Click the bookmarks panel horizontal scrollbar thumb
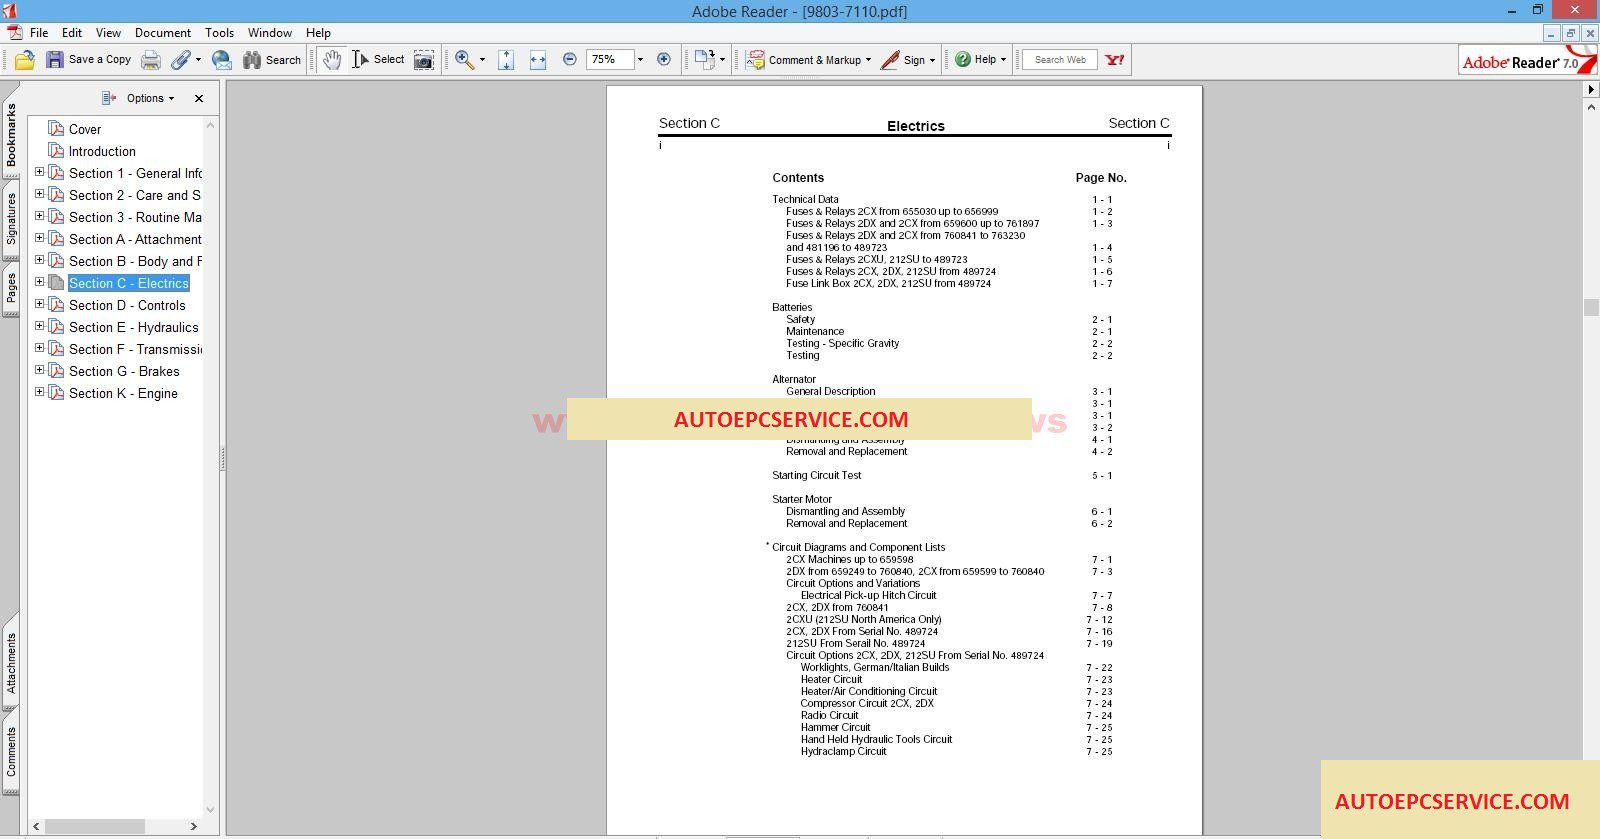The image size is (1600, 839). pyautogui.click(x=95, y=826)
